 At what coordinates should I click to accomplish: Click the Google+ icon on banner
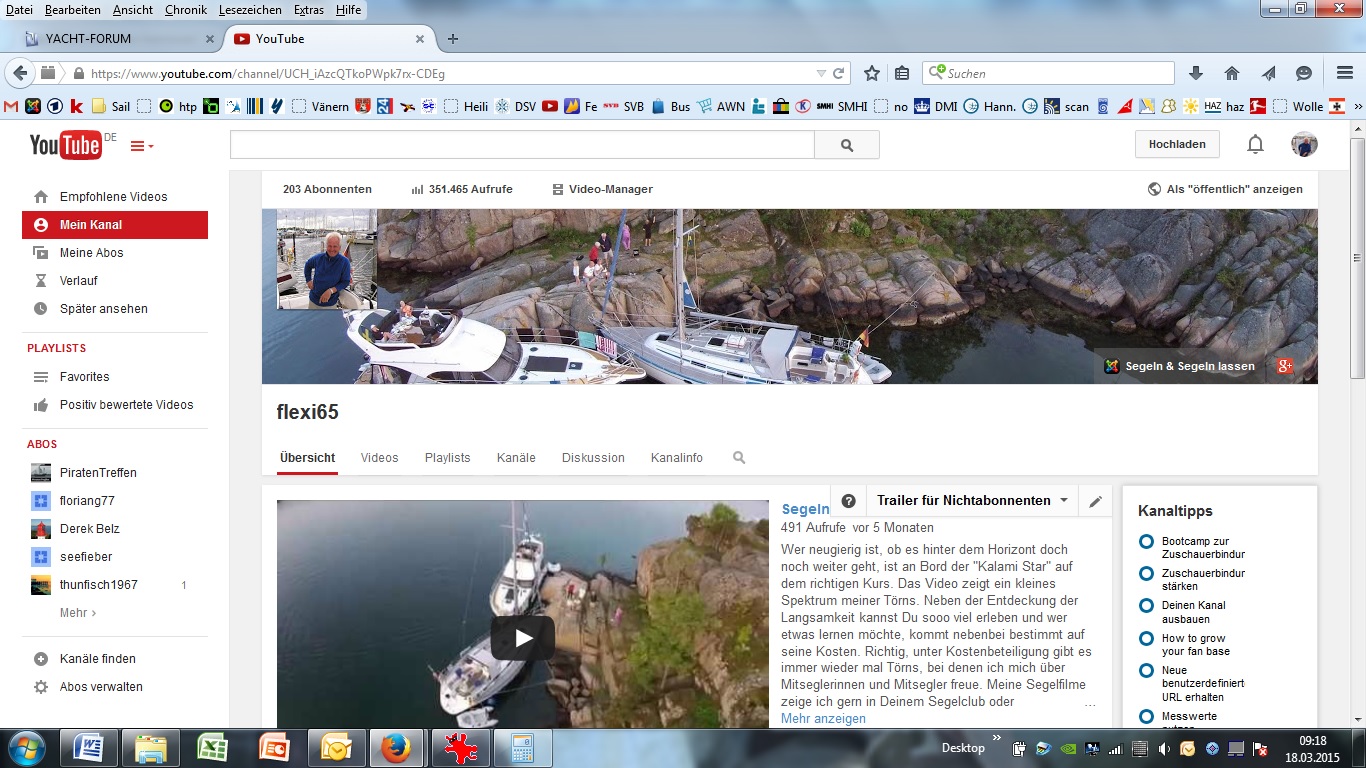click(1285, 366)
